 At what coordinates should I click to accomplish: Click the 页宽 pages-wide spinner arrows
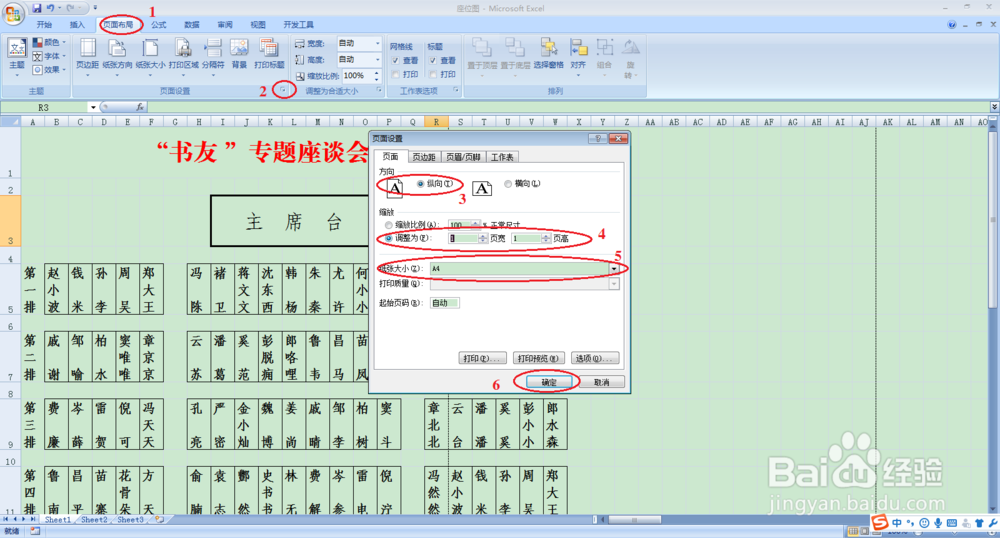tap(483, 238)
